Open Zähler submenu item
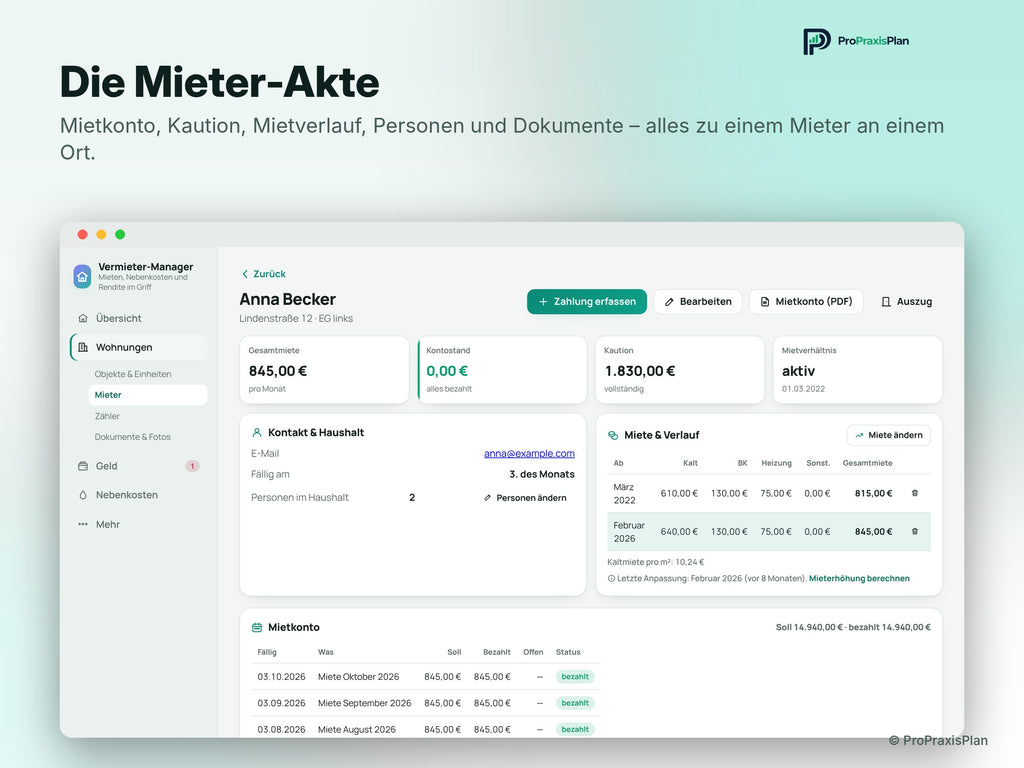The image size is (1024, 768). tap(107, 416)
